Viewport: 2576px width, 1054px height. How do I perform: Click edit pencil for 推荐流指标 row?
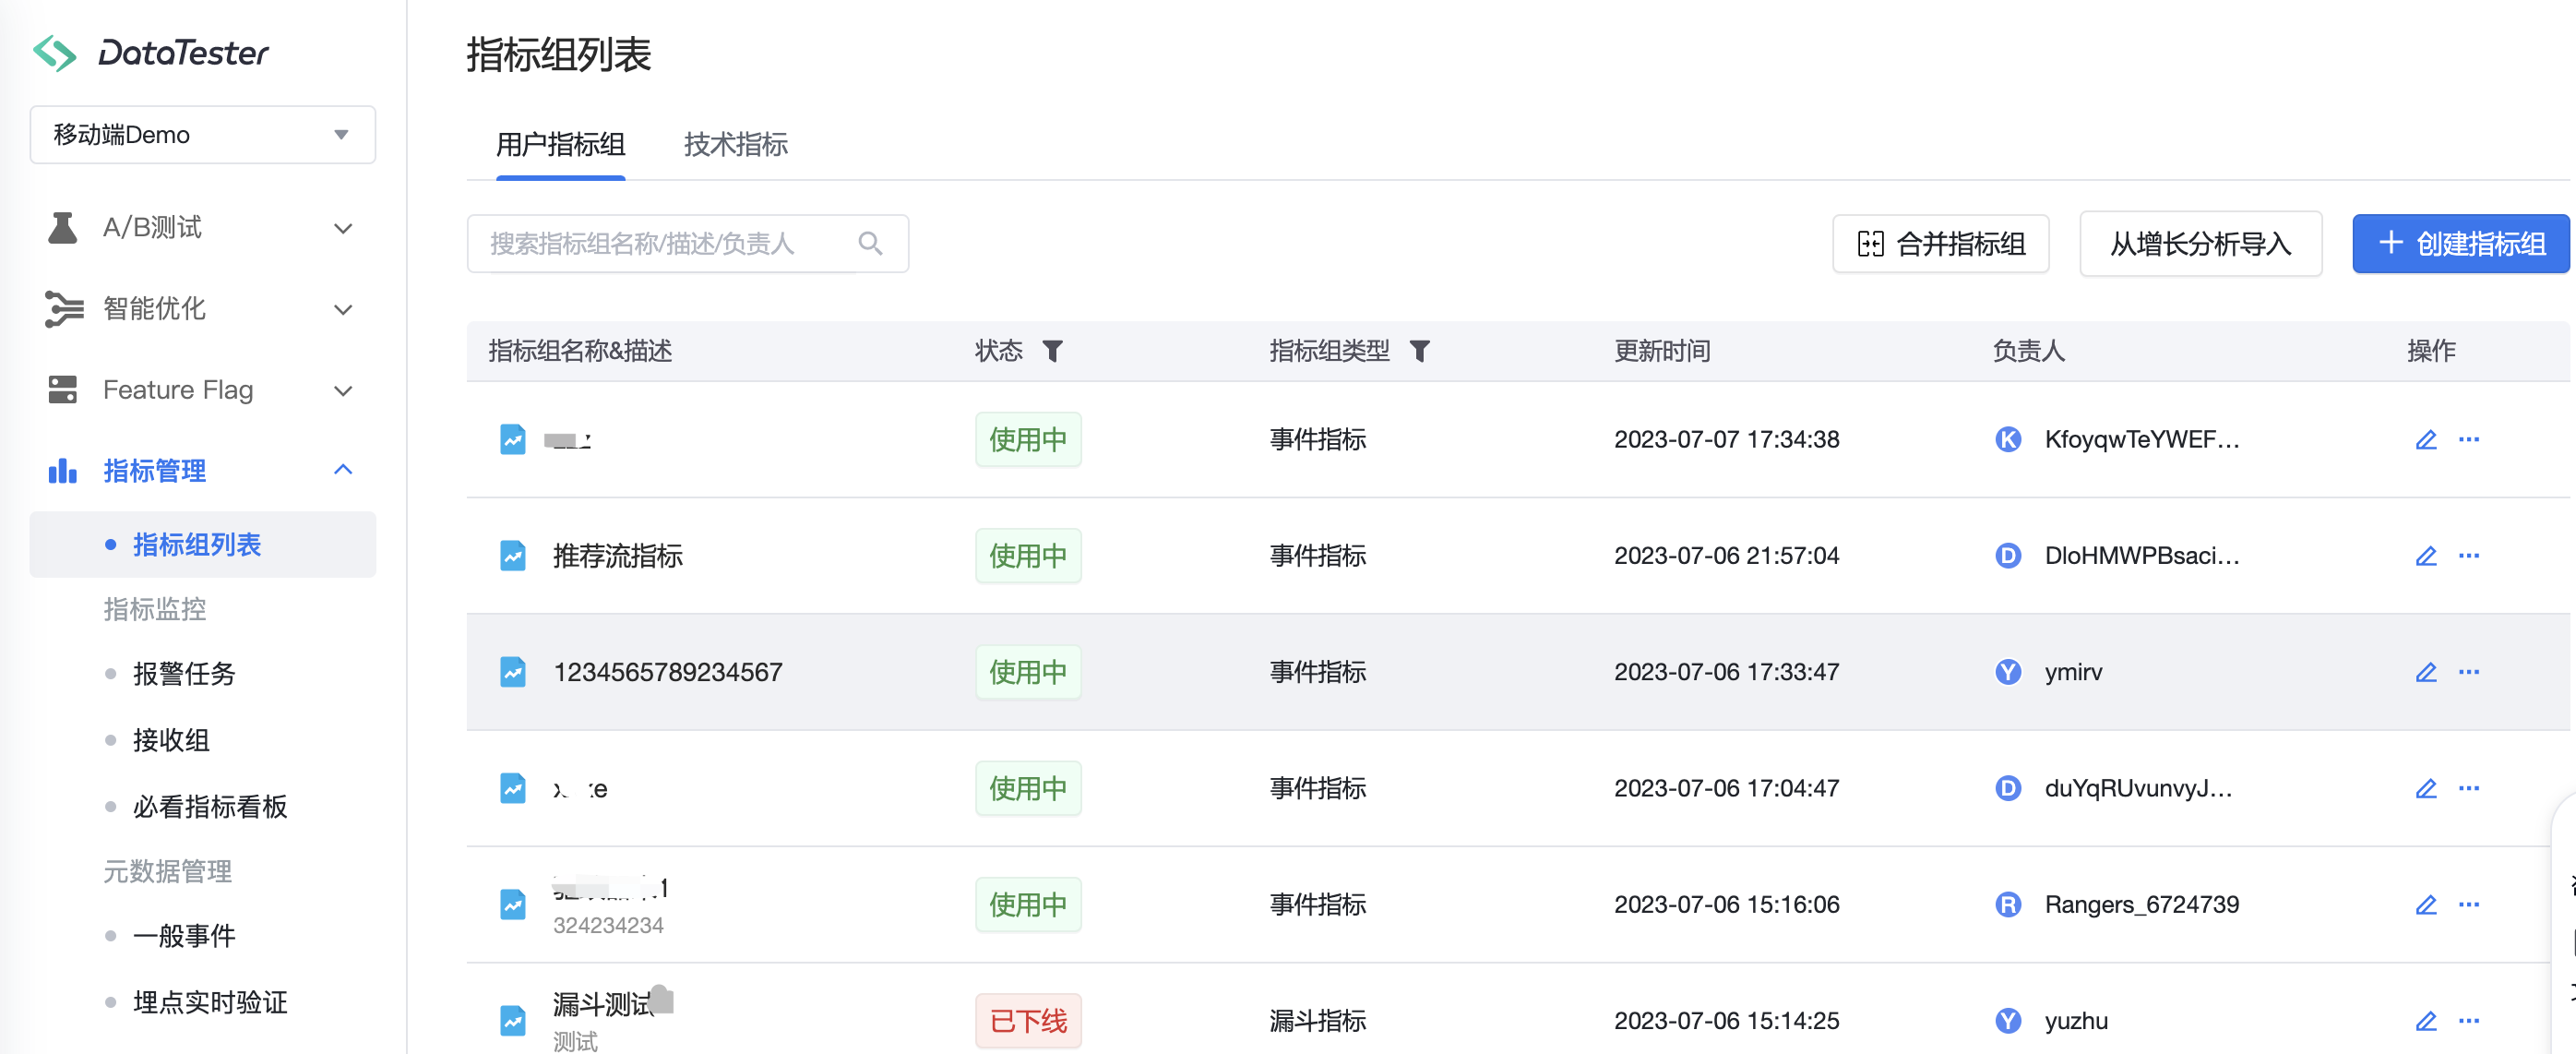click(2425, 556)
